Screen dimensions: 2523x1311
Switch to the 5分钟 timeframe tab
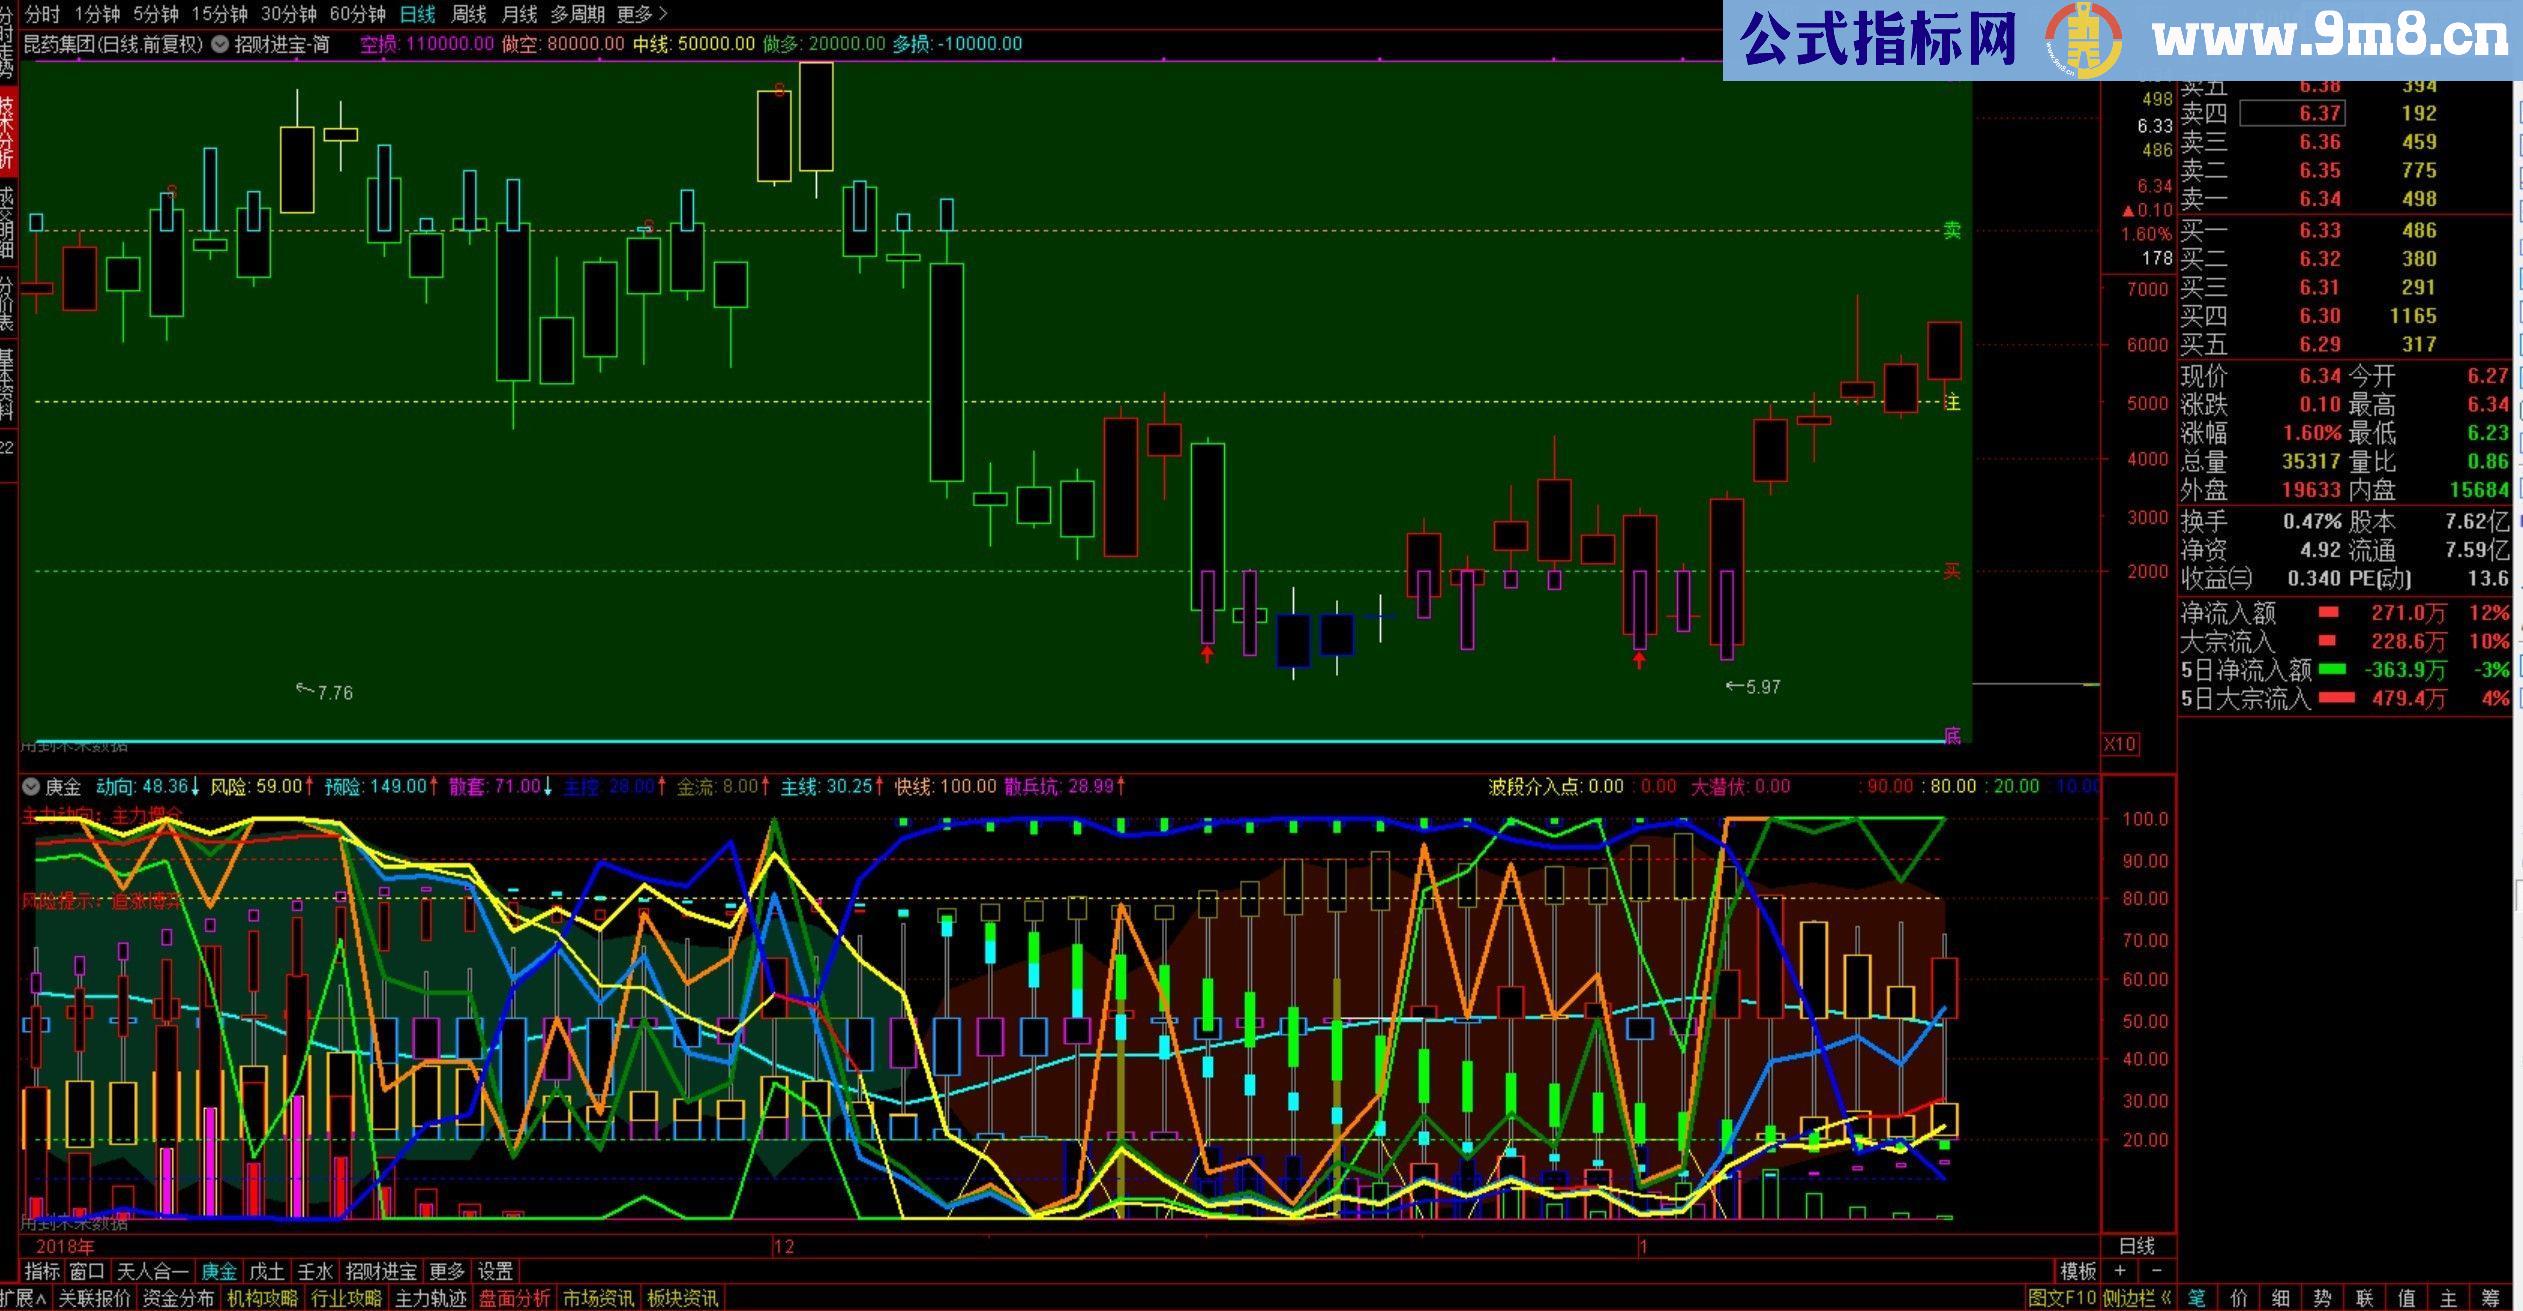pos(155,14)
